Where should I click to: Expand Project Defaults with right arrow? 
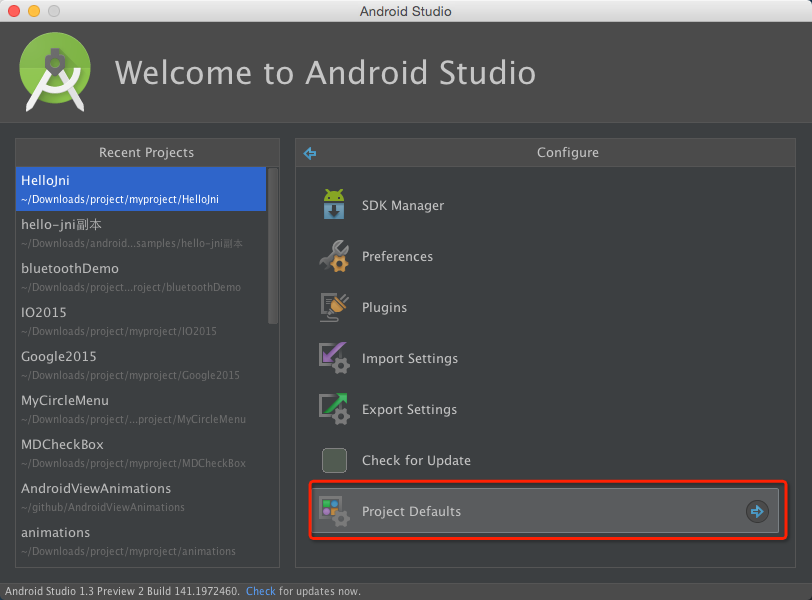click(x=757, y=511)
